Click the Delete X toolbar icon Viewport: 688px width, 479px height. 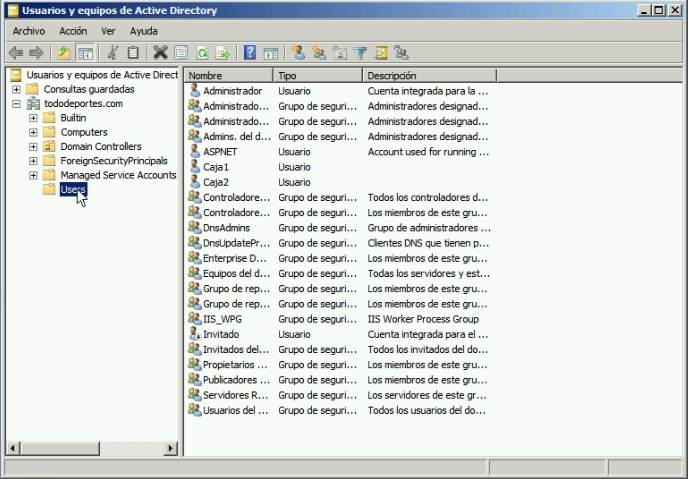(160, 53)
